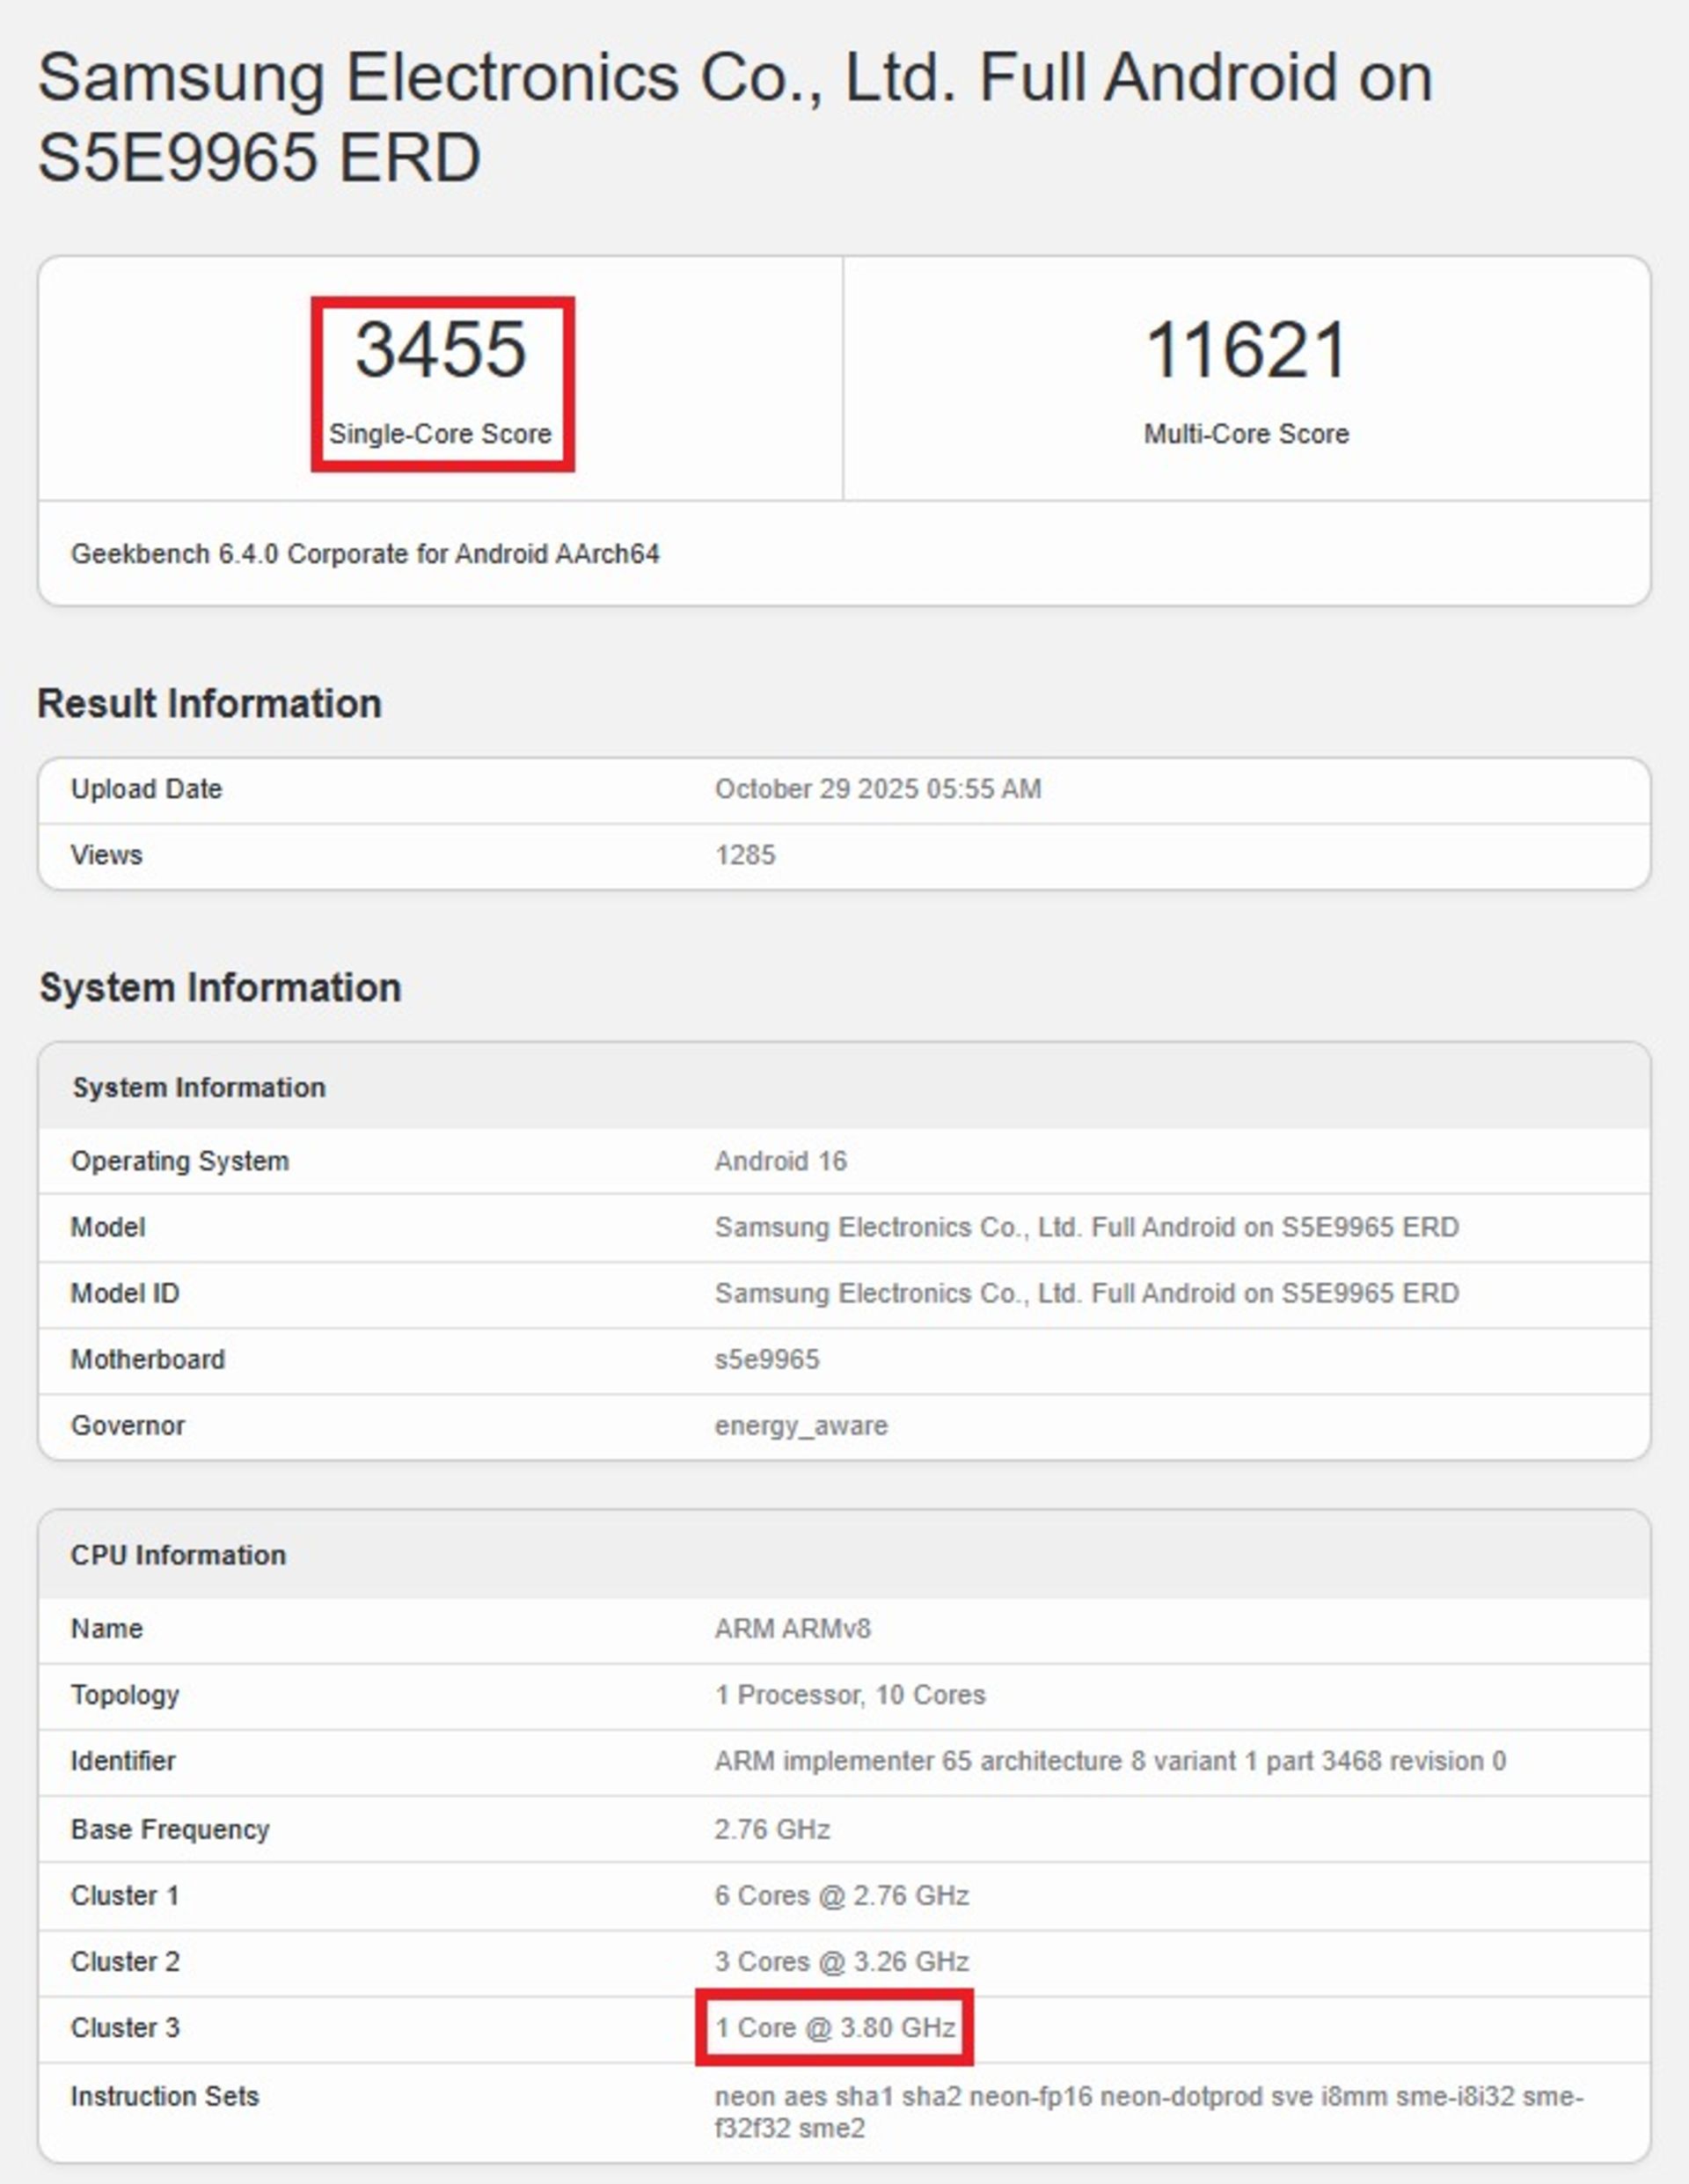Click the Samsung S5E9965 ERD page title

[x=734, y=117]
